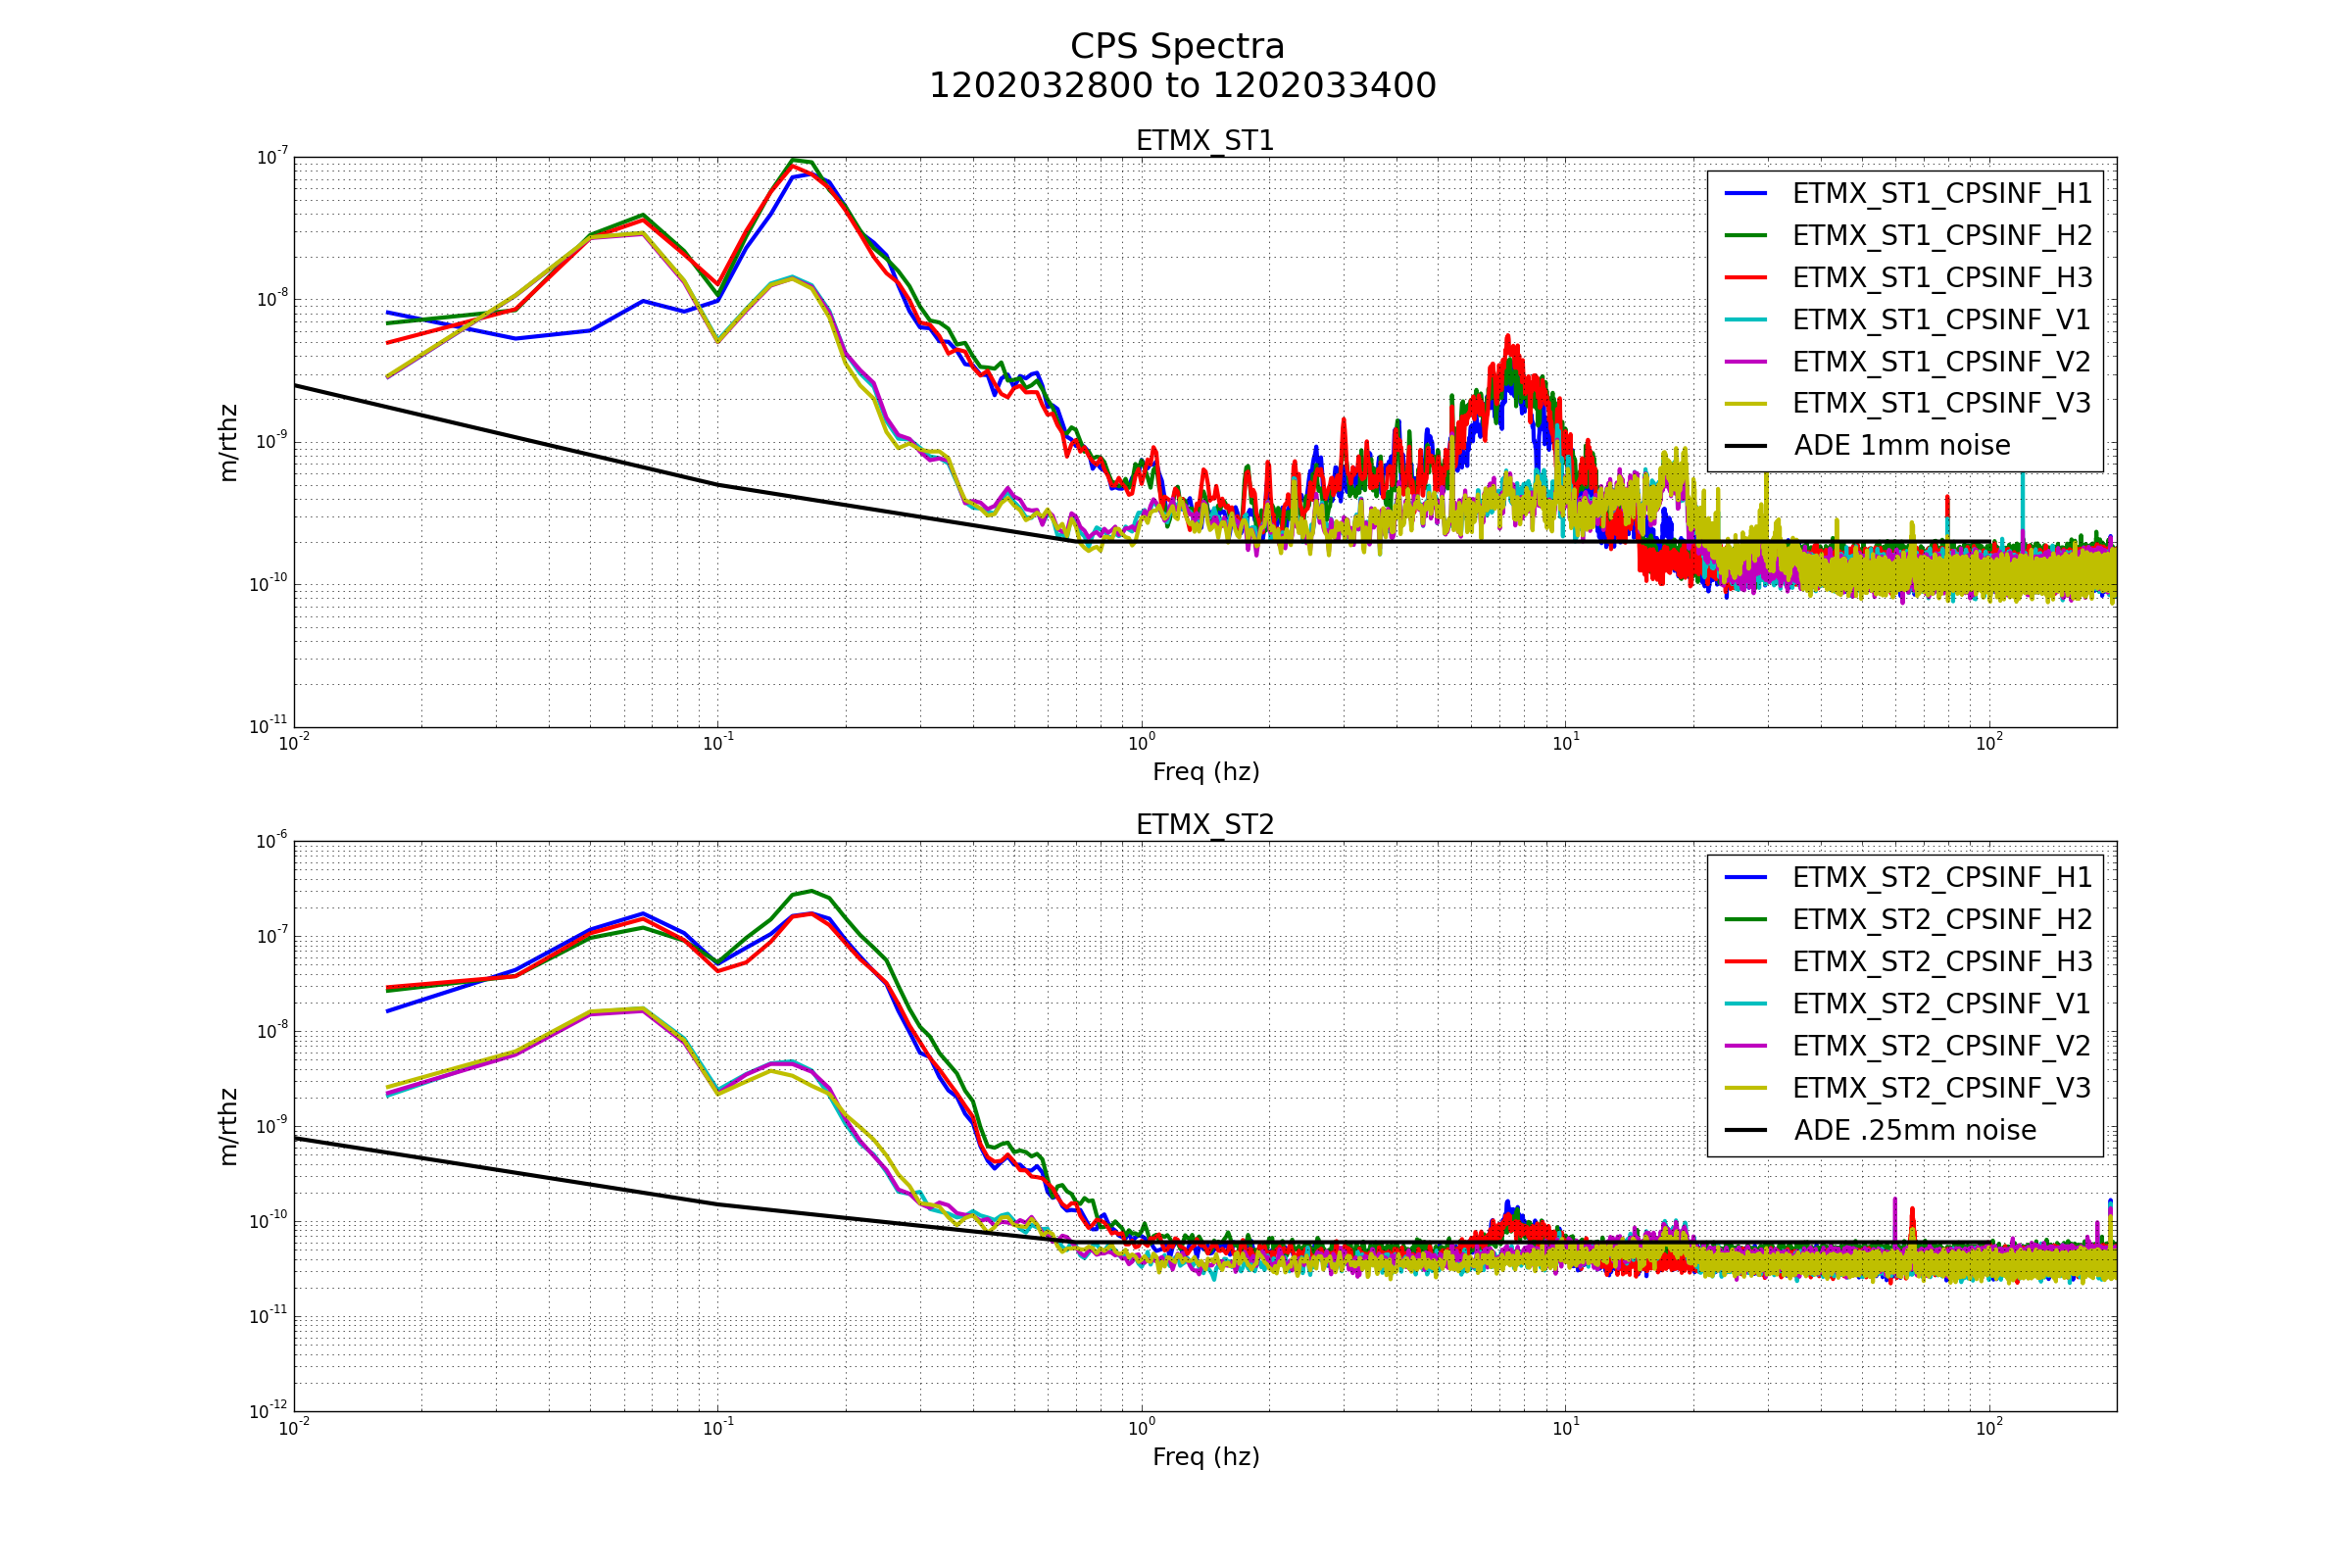Image resolution: width=2352 pixels, height=1568 pixels.
Task: Click the magenta ETMX_ST2_CPSINF_V2 legend swatch
Action: coord(1746,1046)
